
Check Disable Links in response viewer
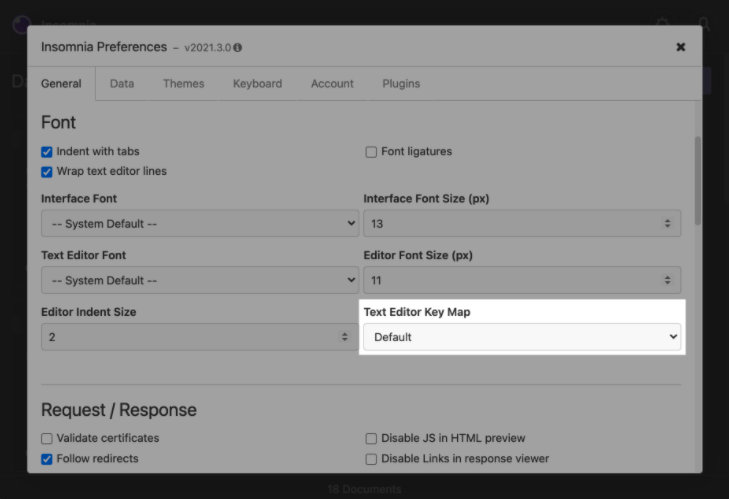371,459
